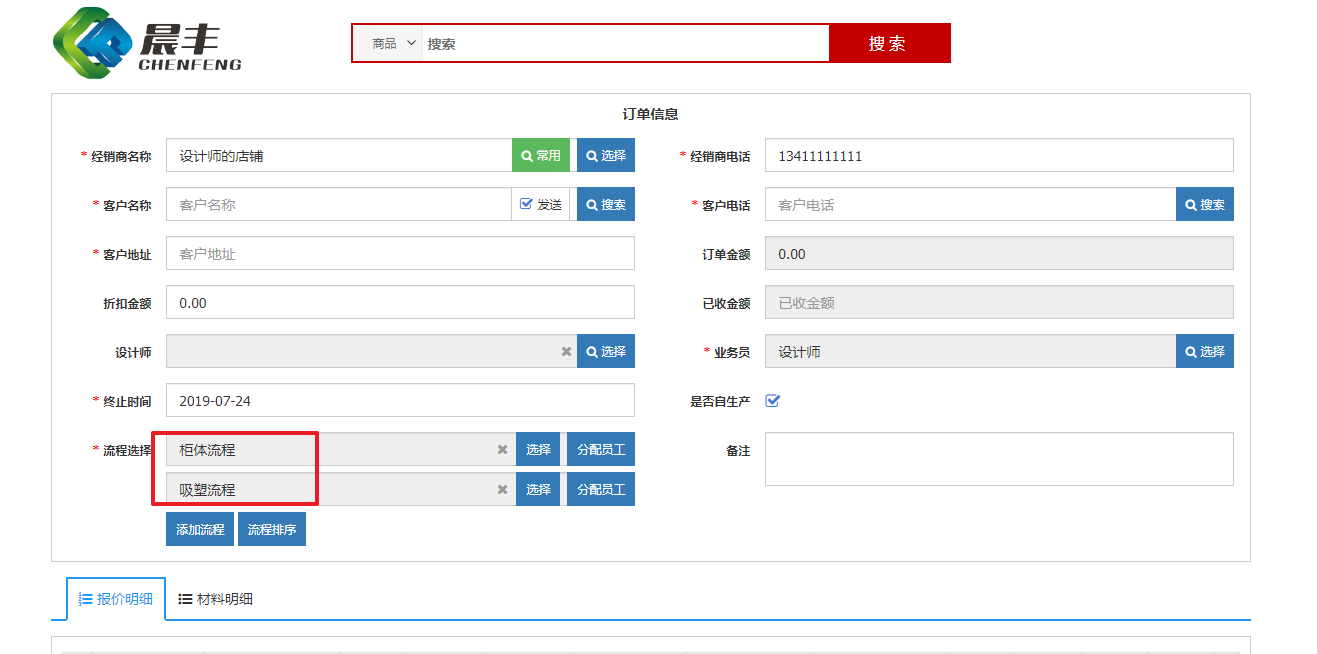1317x654 pixels.
Task: Remove 柜体流程 using its X icon
Action: [x=502, y=450]
